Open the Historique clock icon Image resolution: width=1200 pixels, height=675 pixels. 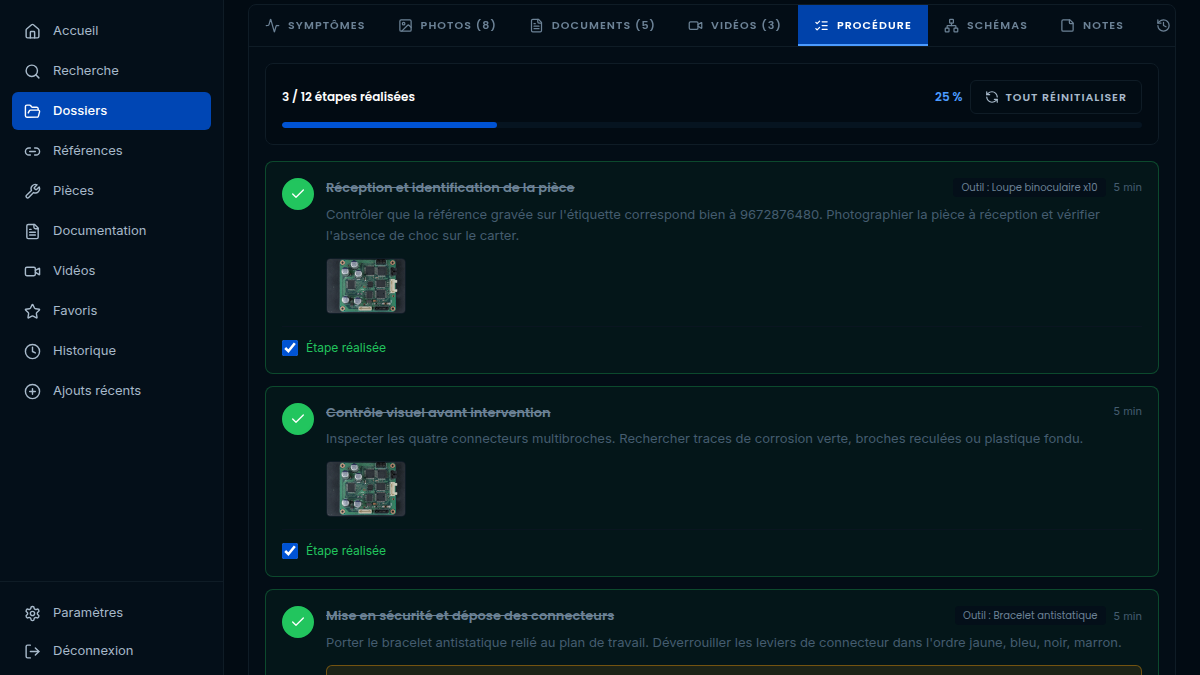point(33,351)
